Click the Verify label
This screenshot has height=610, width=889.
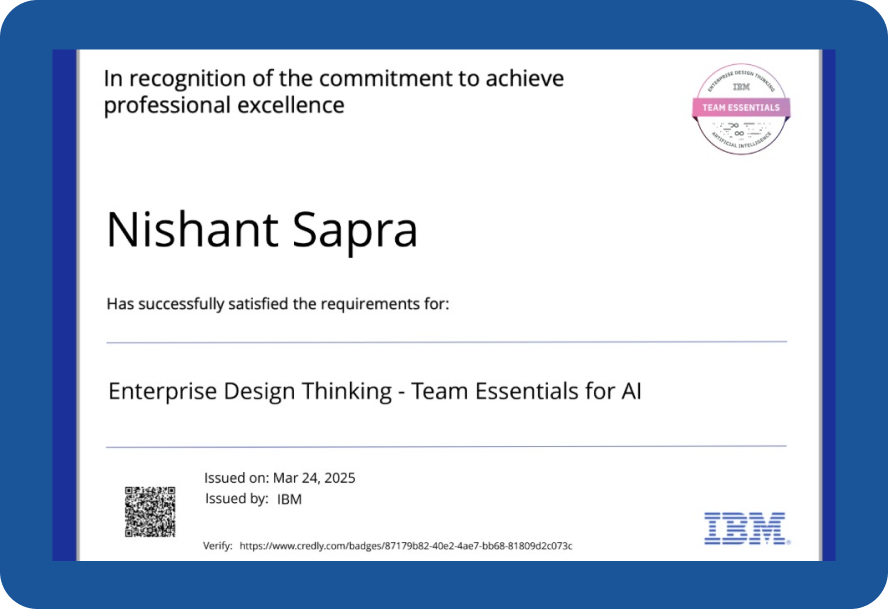click(217, 546)
